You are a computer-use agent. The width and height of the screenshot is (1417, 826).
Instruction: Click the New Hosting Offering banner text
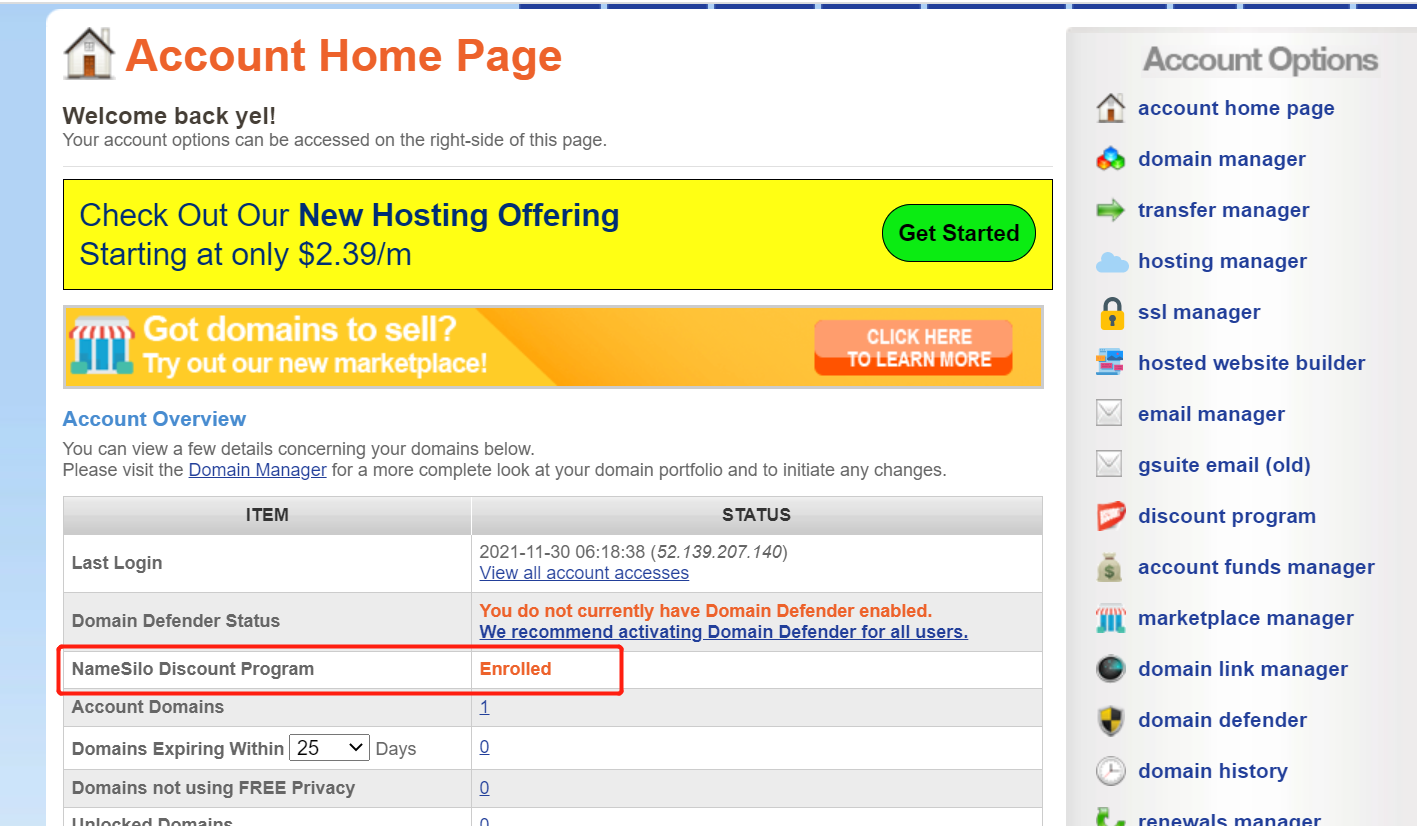459,215
